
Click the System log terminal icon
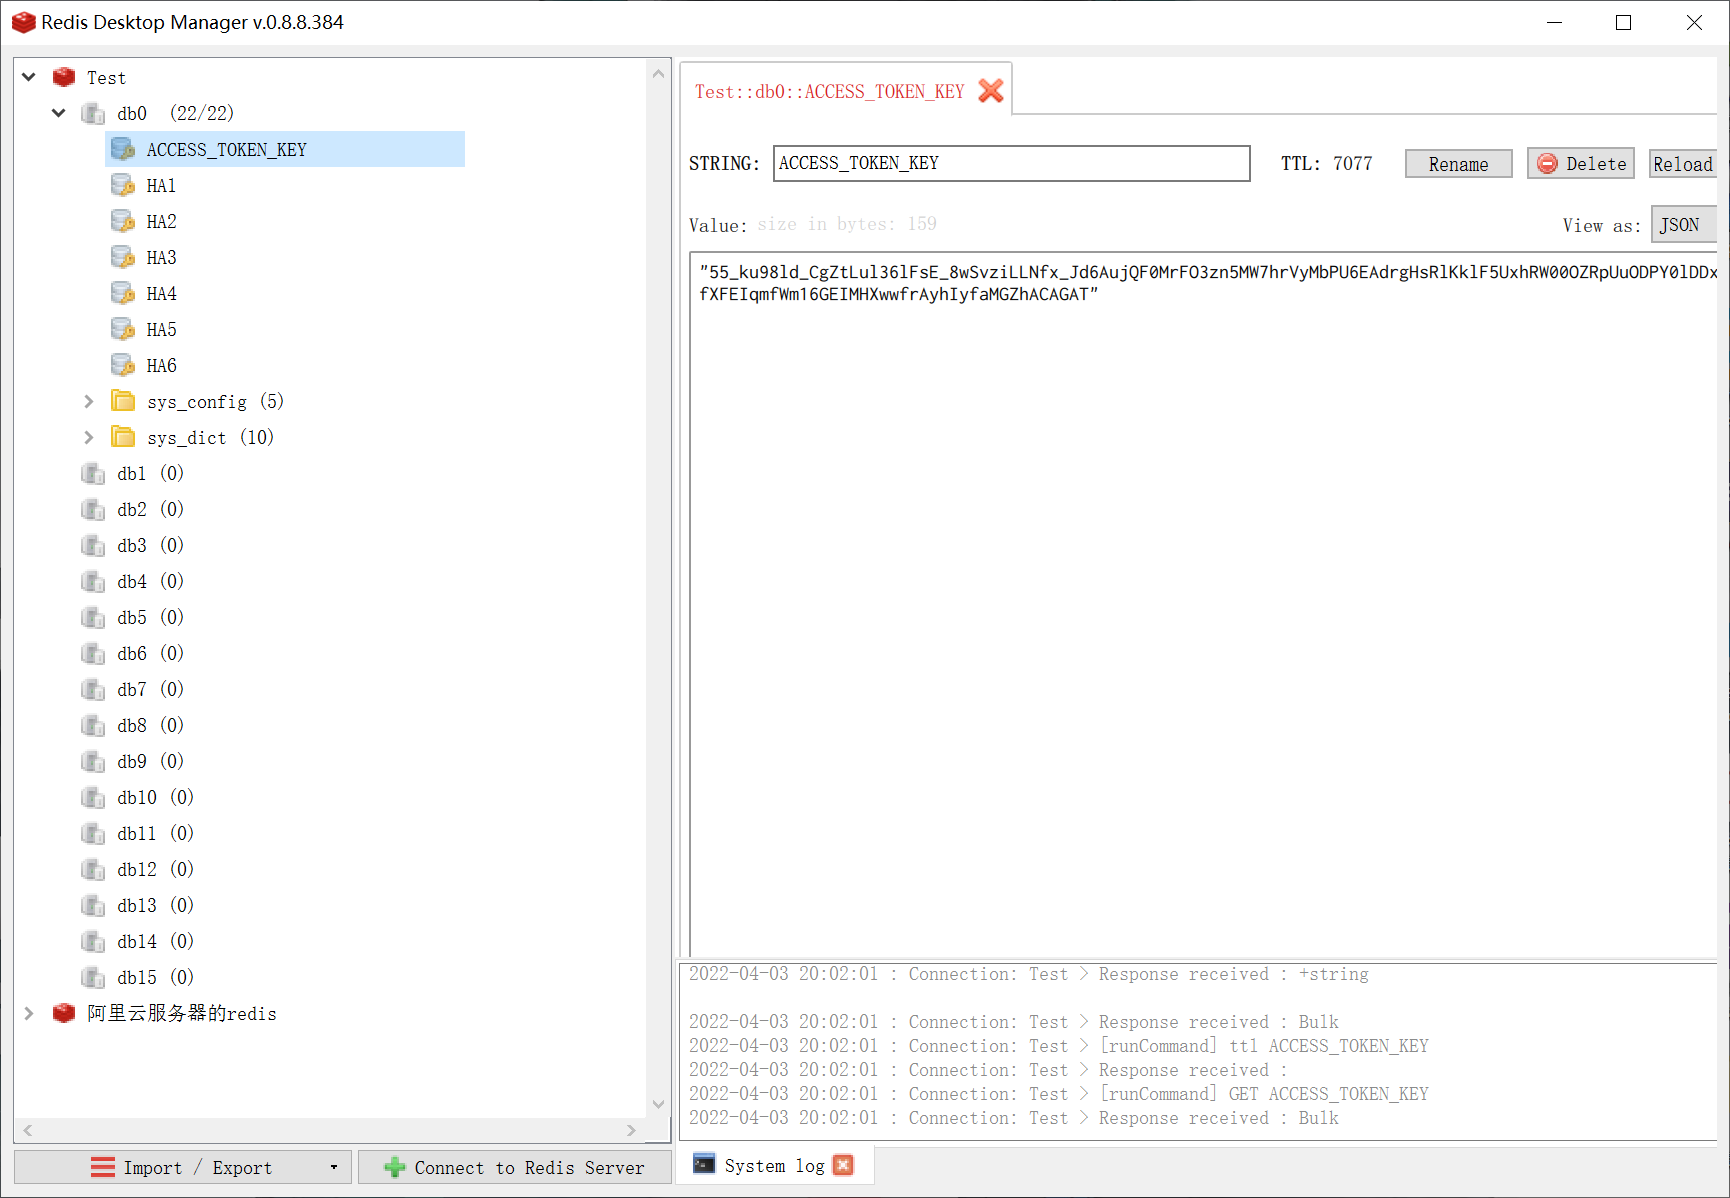pos(704,1164)
